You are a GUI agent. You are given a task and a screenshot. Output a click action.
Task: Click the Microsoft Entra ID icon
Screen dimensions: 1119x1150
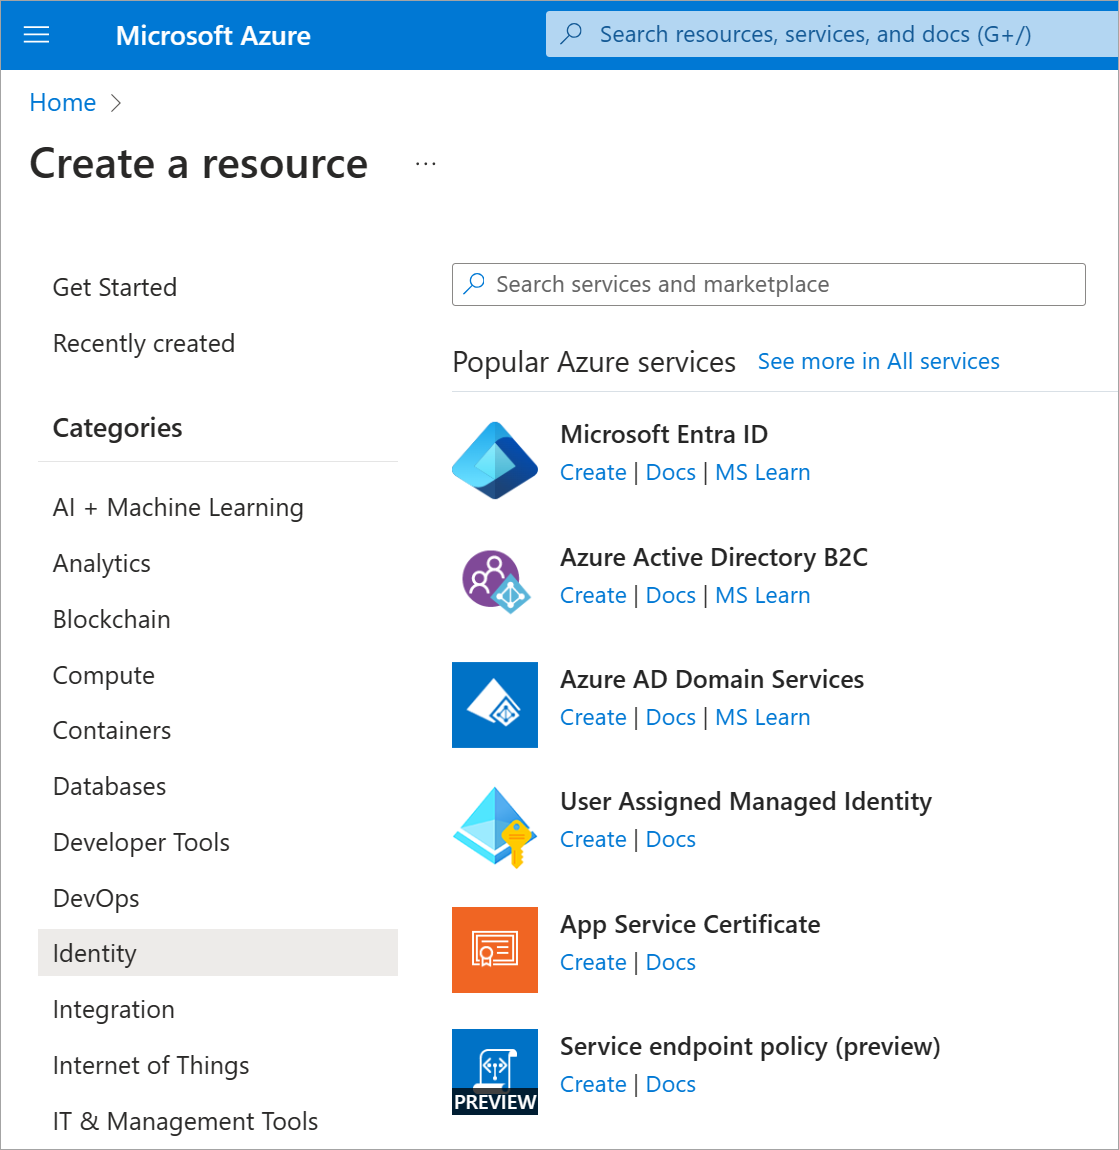[x=495, y=461]
